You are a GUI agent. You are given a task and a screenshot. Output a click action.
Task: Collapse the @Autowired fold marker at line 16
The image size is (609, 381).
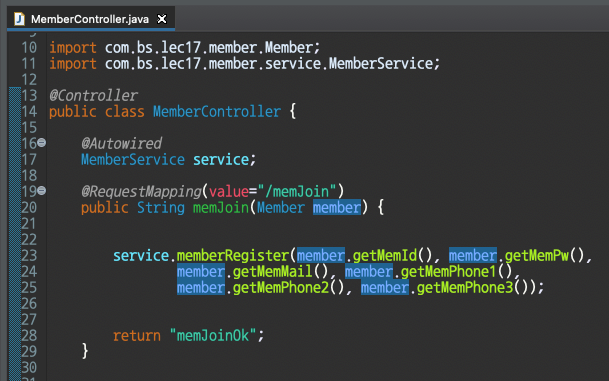tap(42, 143)
